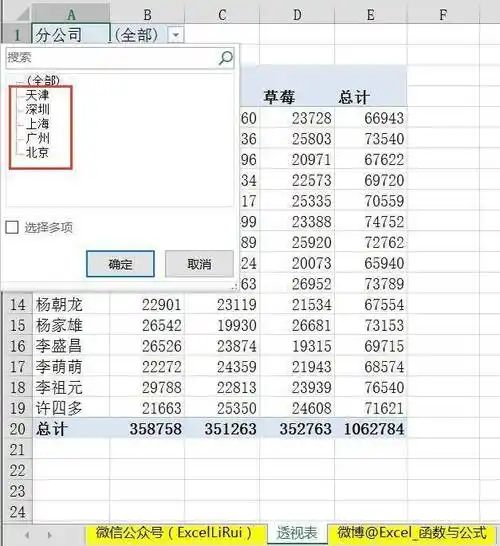Click grand total cell 1062784
The image size is (500, 546).
coord(371,429)
